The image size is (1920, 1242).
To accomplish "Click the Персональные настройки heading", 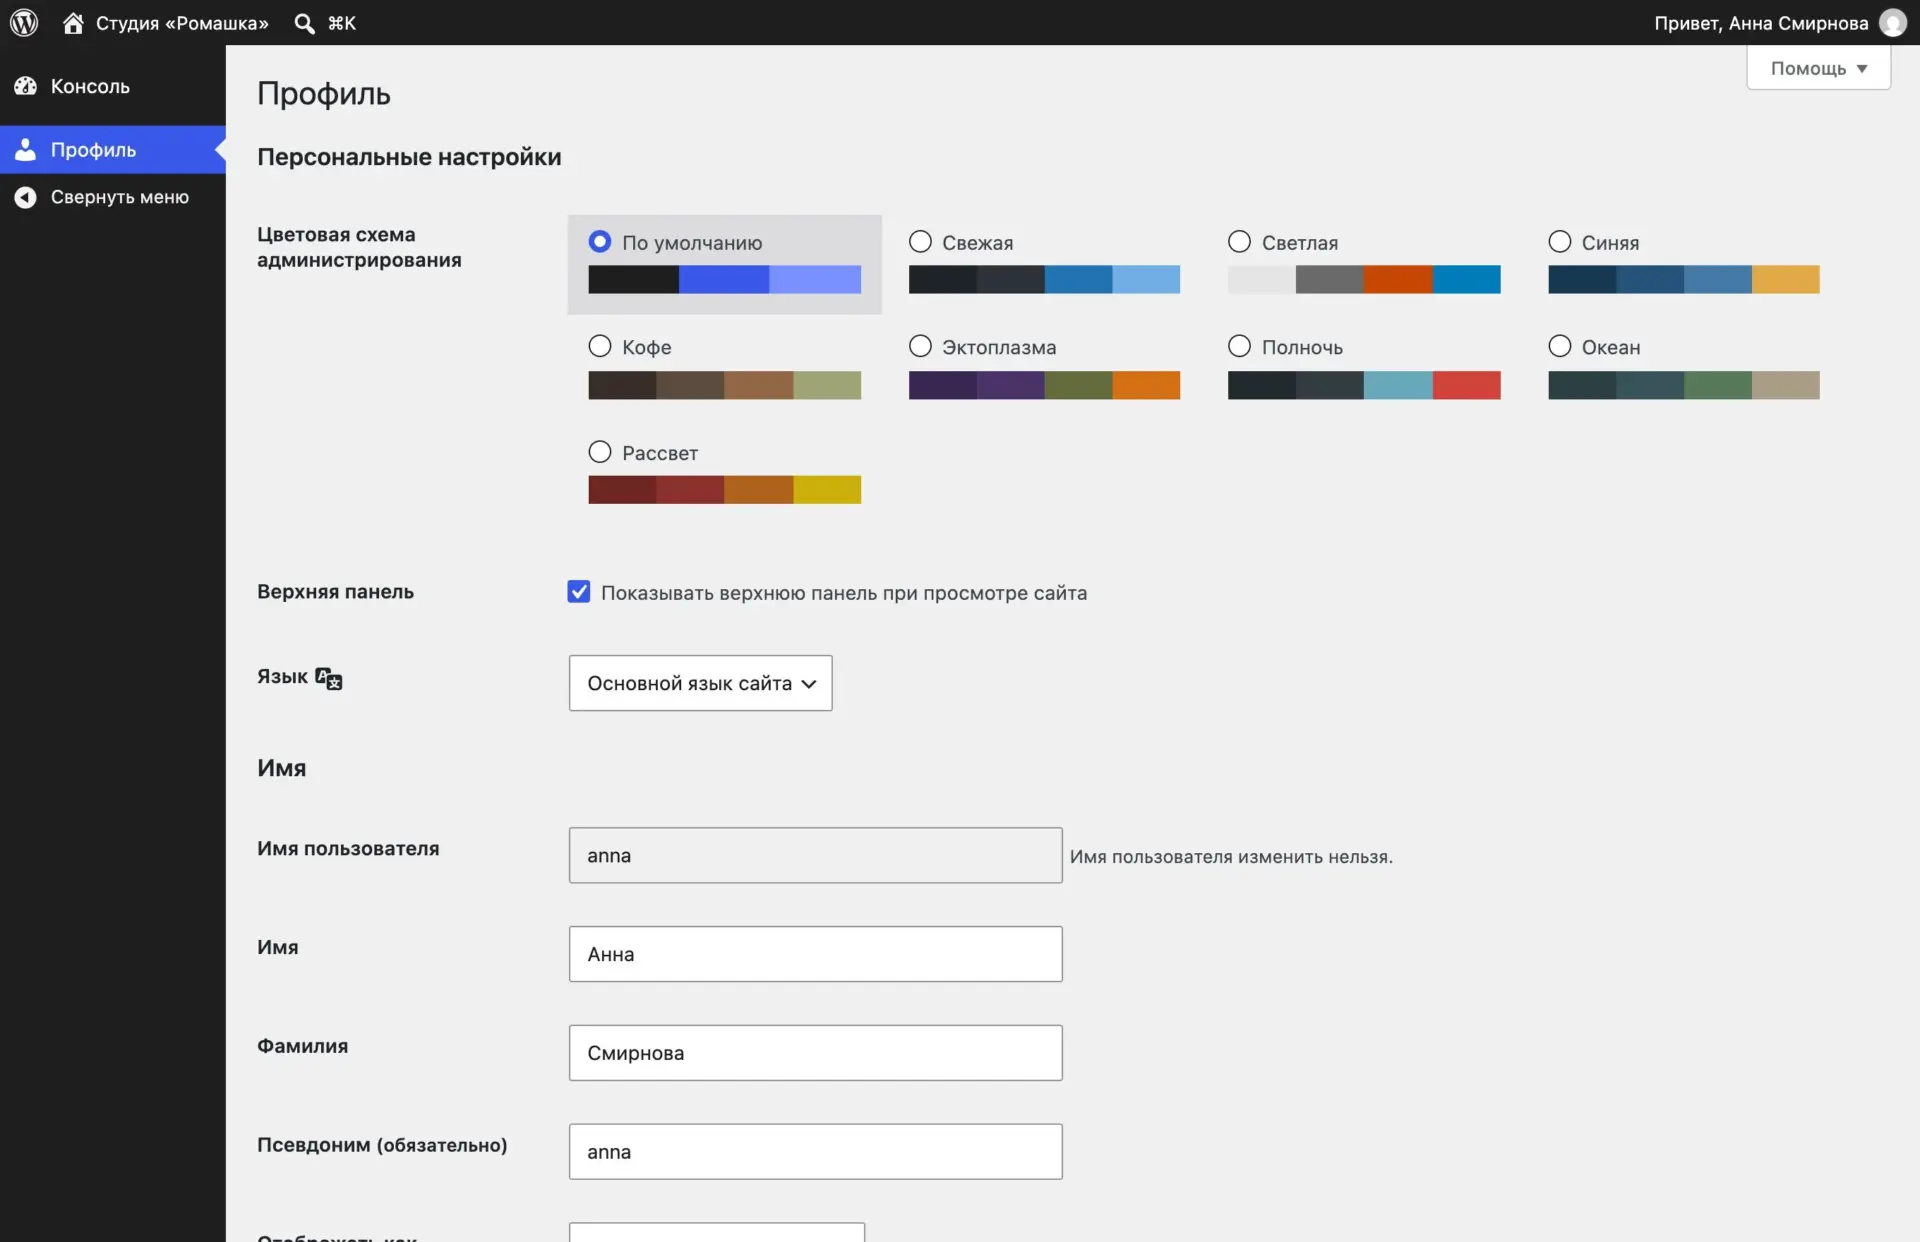I will tap(409, 157).
